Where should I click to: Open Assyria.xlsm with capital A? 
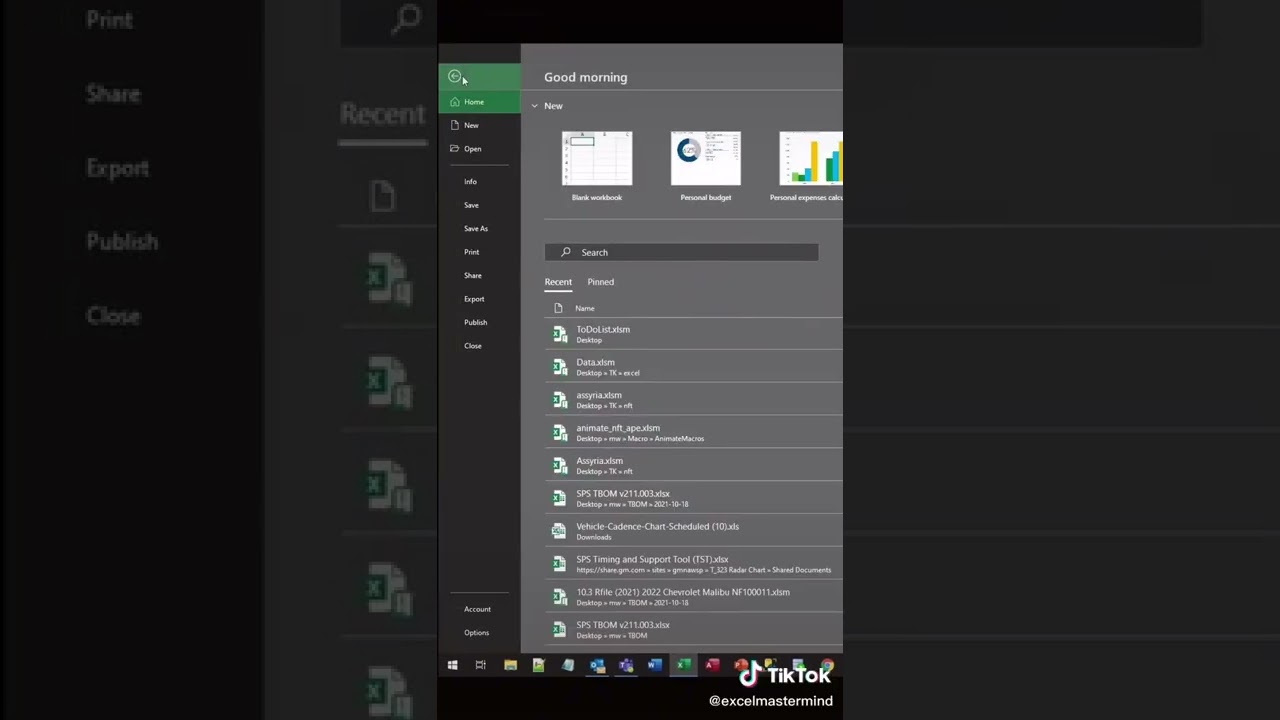coord(693,466)
